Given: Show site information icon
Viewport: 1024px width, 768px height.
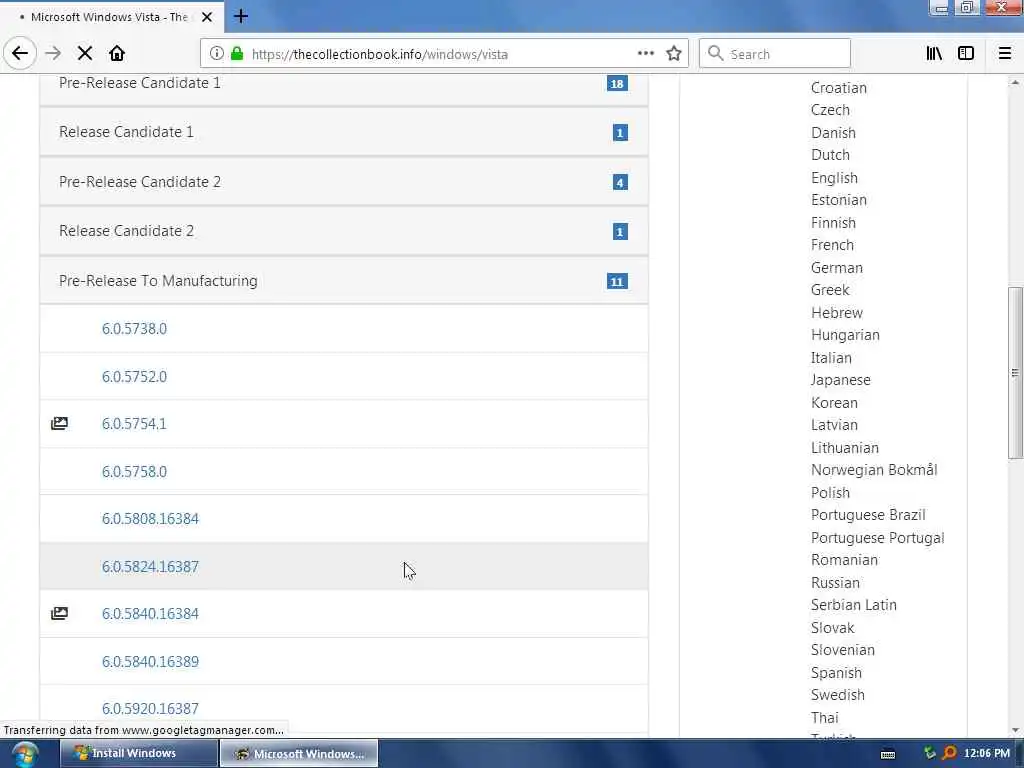Looking at the screenshot, I should tap(216, 54).
